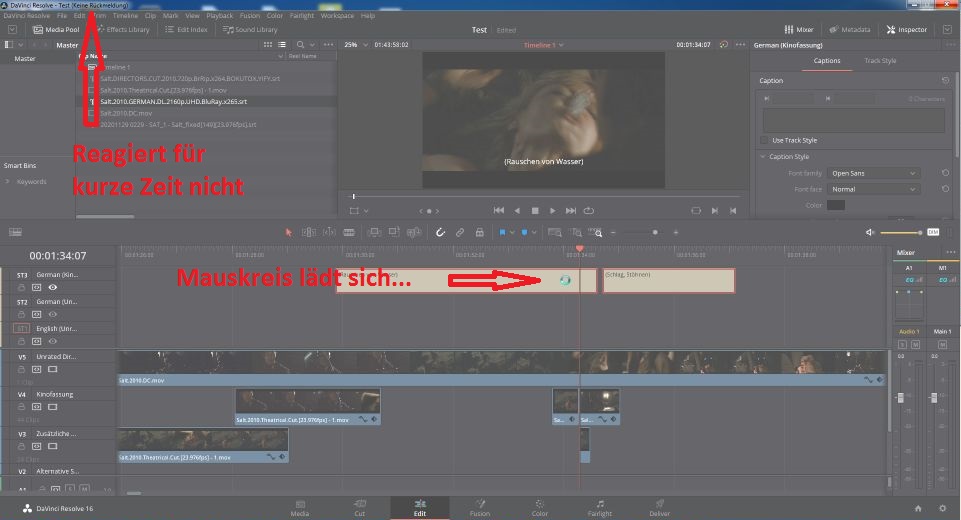Switch to the Deliver page

point(659,508)
